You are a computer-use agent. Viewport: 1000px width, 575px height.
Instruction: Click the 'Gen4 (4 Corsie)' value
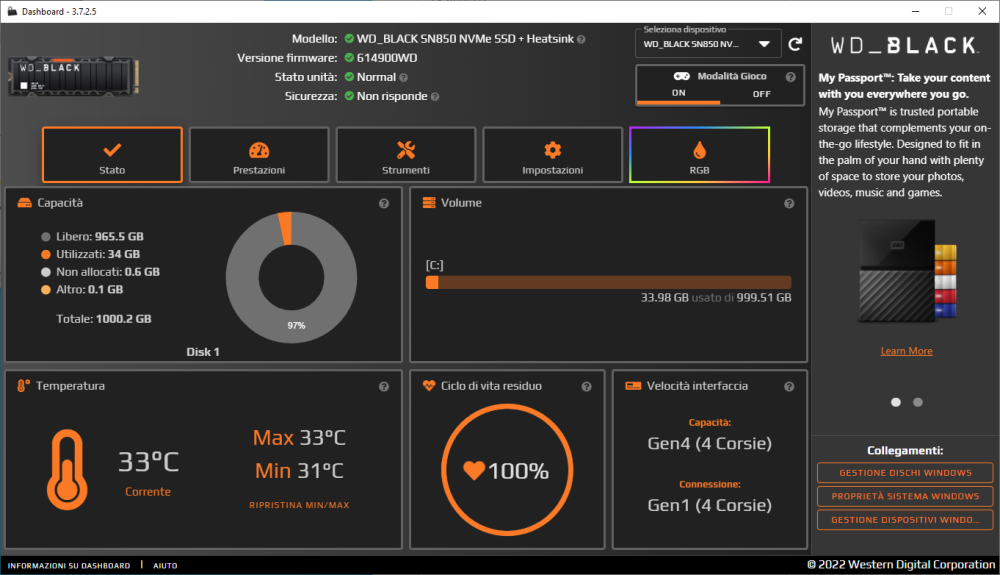point(709,443)
